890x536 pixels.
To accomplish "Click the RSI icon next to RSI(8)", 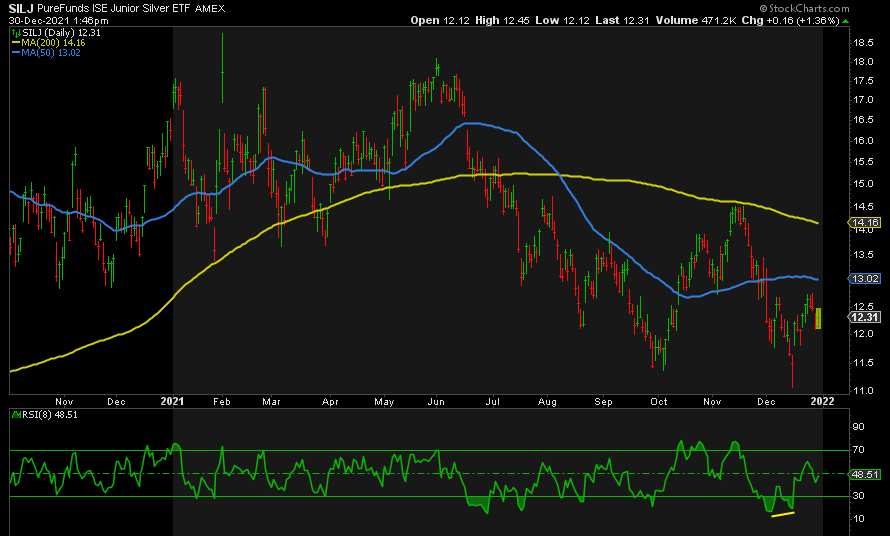I will (16, 415).
